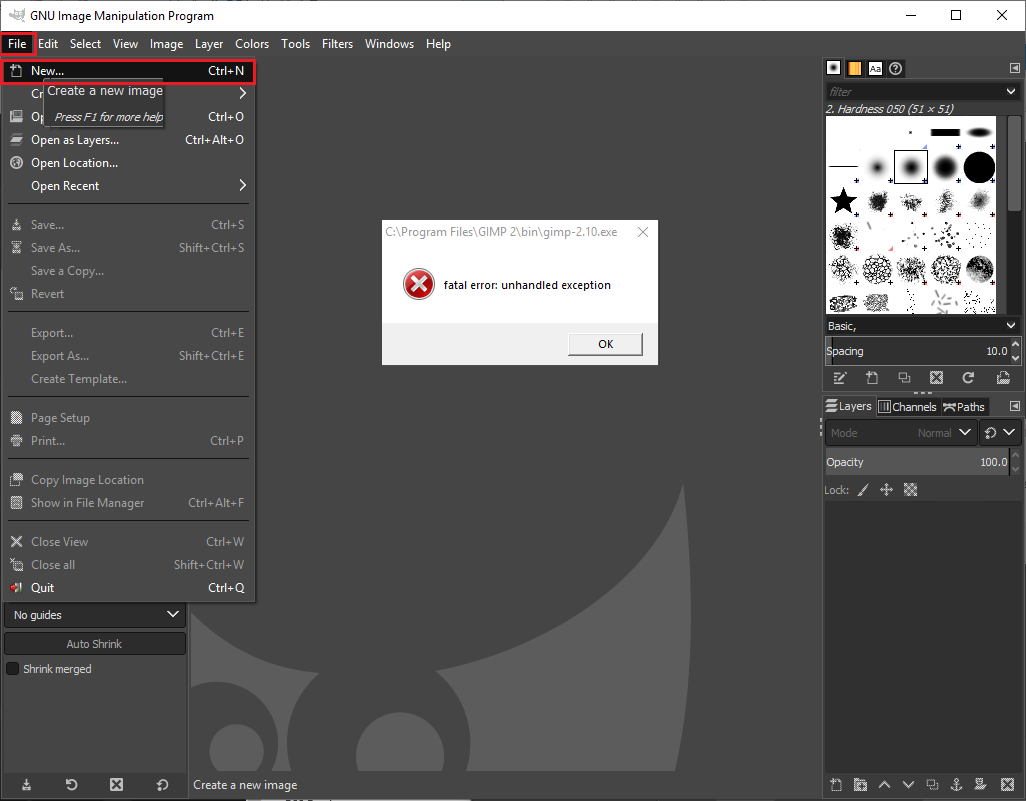The height and width of the screenshot is (801, 1026).
Task: Open the layer mode group switch dropdown
Action: point(1000,433)
